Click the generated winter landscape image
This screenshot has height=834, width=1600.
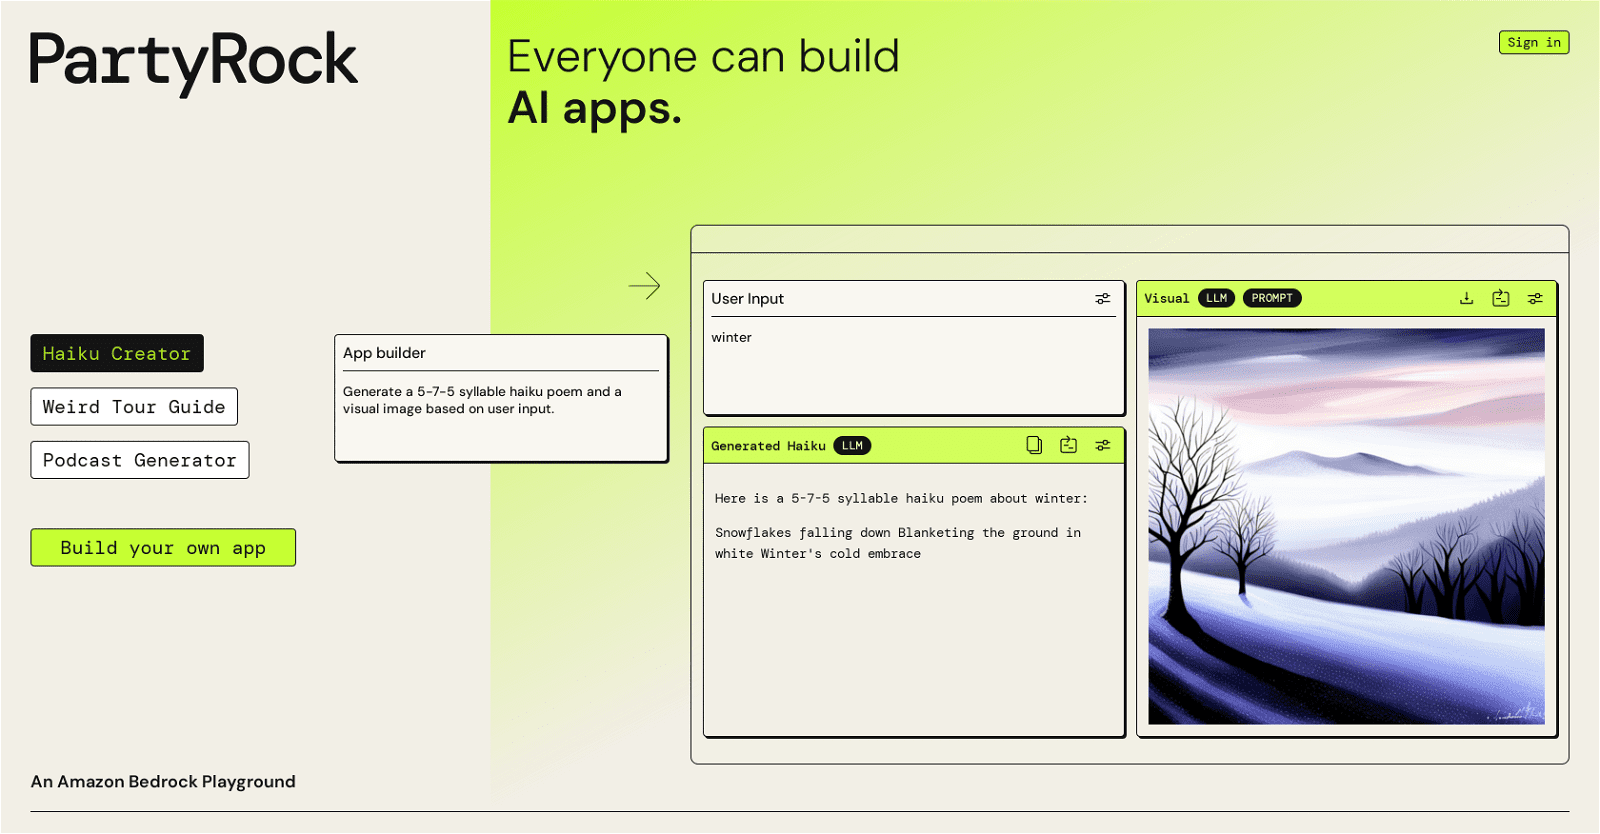(x=1346, y=526)
